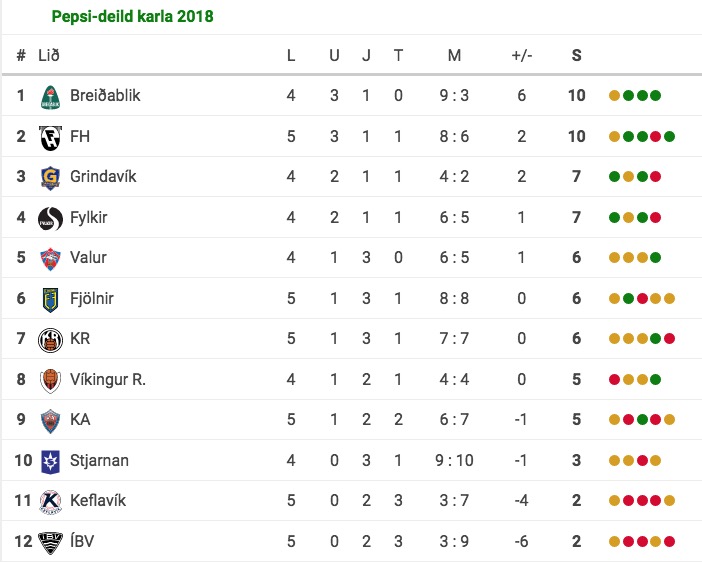Open the Pepsi-deild karla 2018 heading link
702x562 pixels.
pyautogui.click(x=132, y=17)
